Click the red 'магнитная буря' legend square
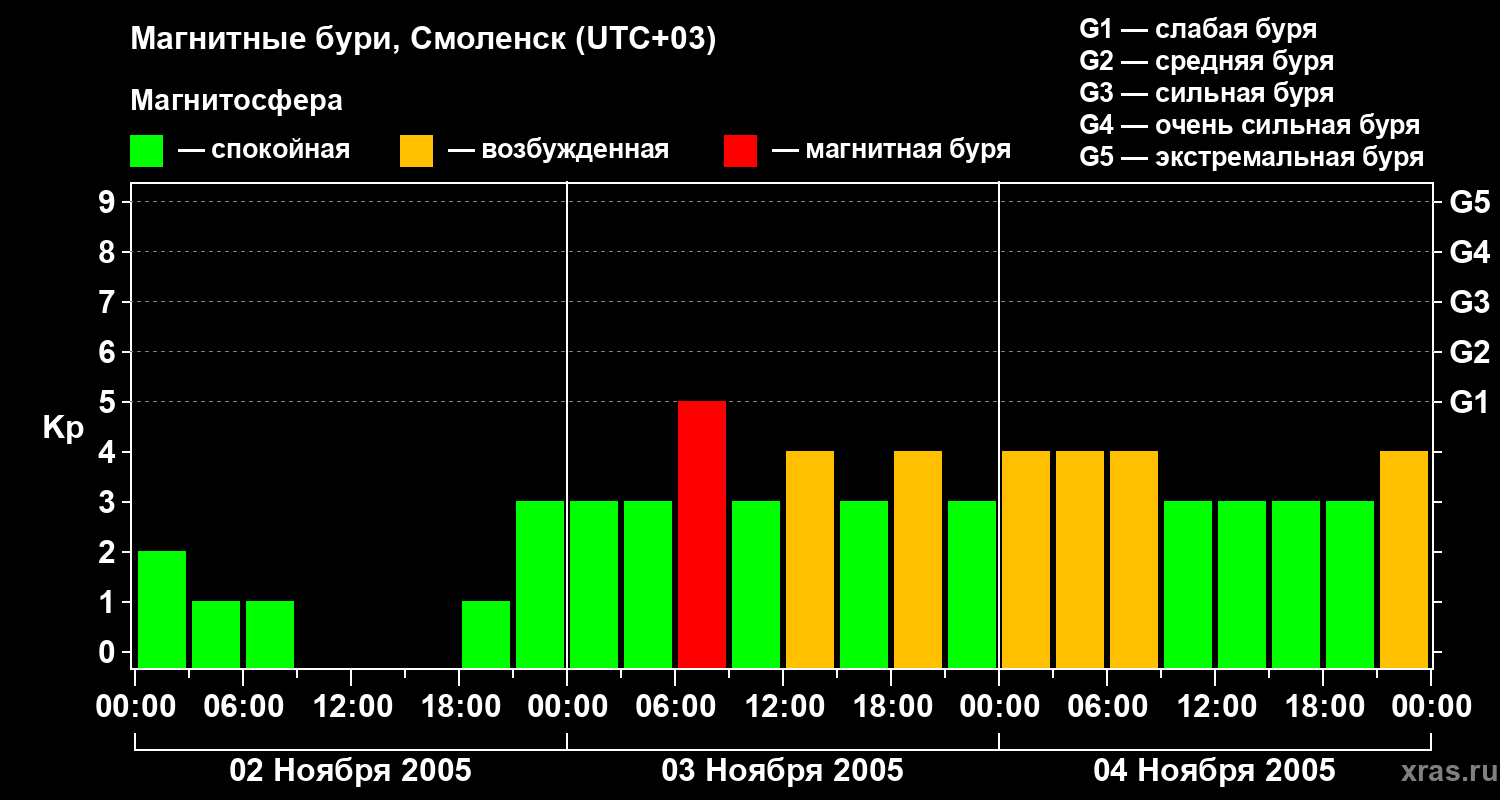The height and width of the screenshot is (800, 1500). (740, 151)
